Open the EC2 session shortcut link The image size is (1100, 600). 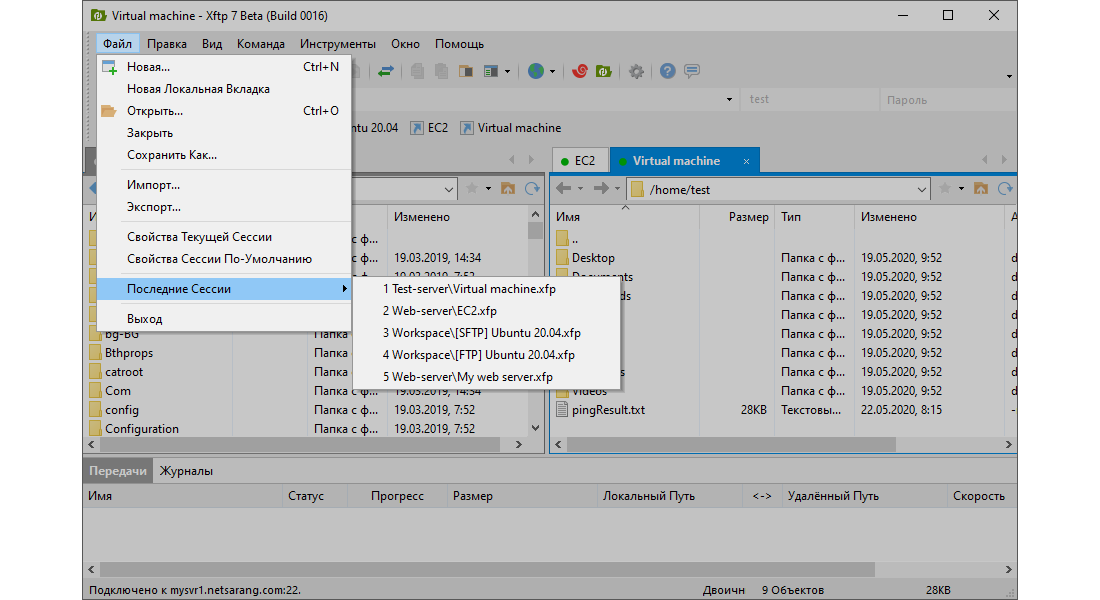click(x=429, y=128)
